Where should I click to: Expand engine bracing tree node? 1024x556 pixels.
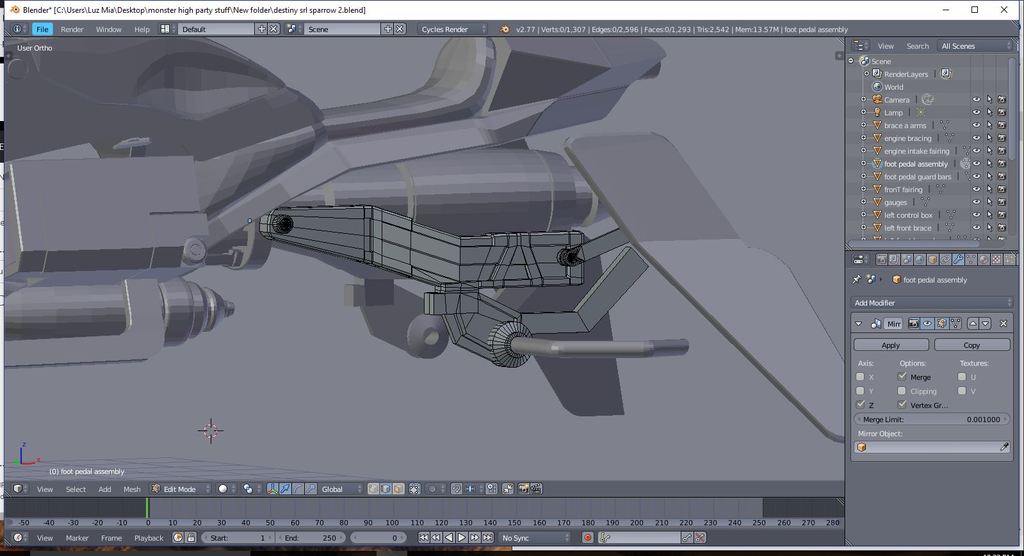point(863,138)
